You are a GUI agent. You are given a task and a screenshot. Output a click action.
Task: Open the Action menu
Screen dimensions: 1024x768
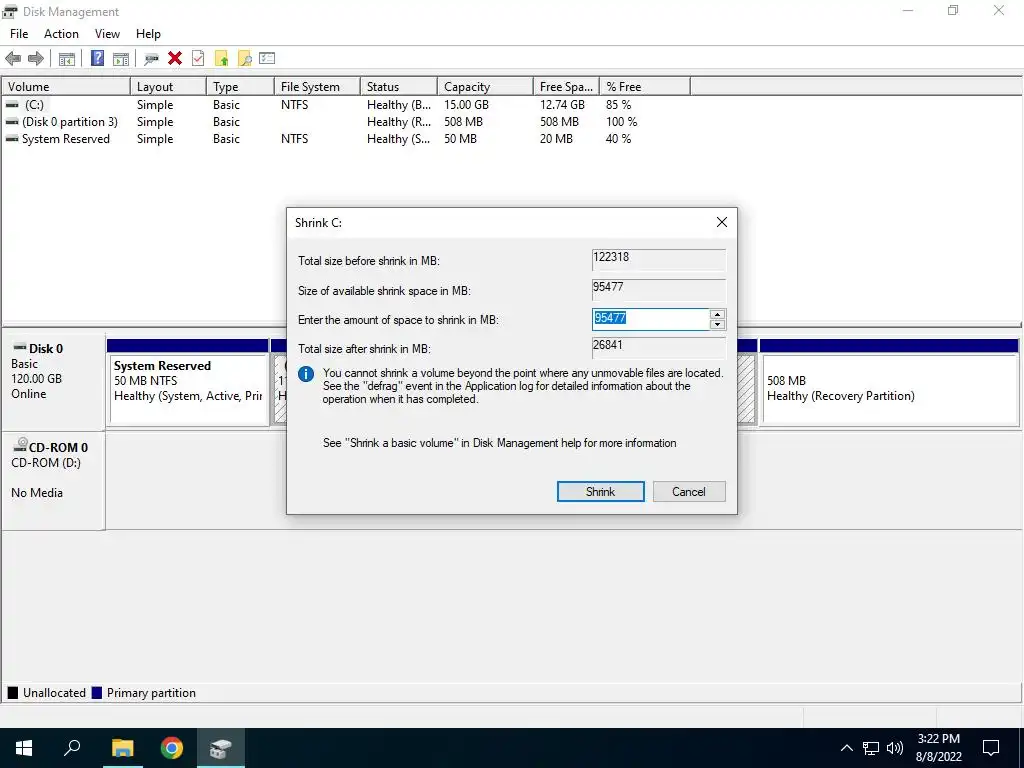tap(61, 34)
